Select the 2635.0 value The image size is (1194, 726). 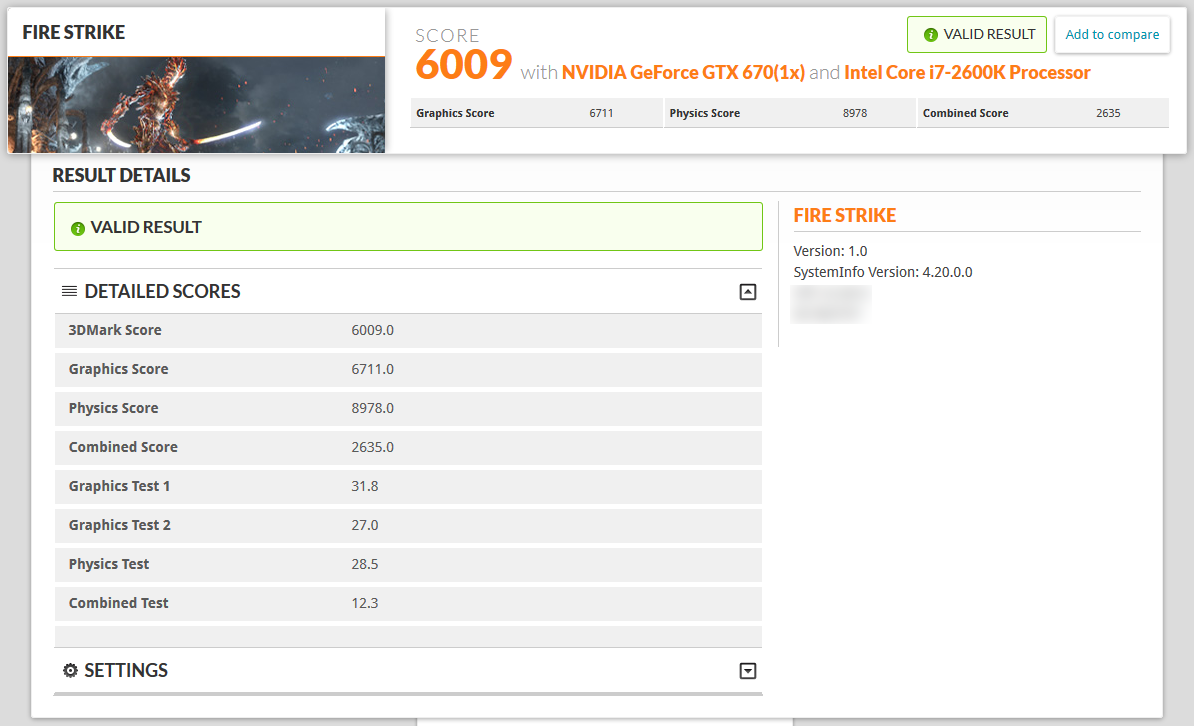coord(372,446)
